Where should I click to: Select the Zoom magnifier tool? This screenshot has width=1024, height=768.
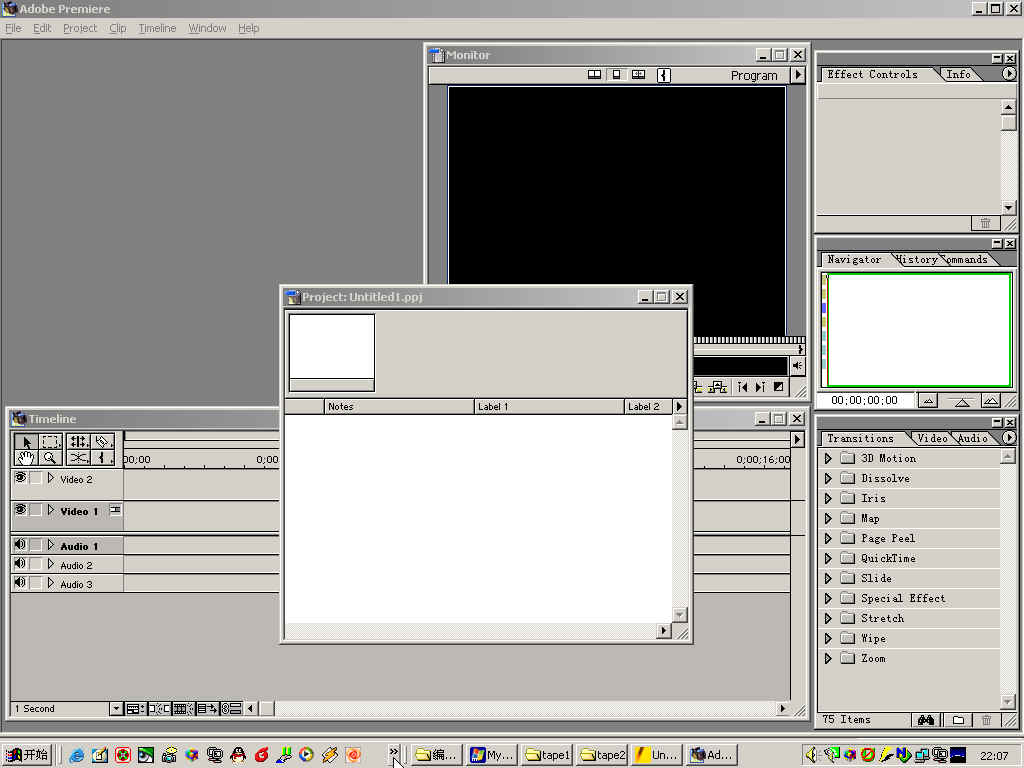51,458
